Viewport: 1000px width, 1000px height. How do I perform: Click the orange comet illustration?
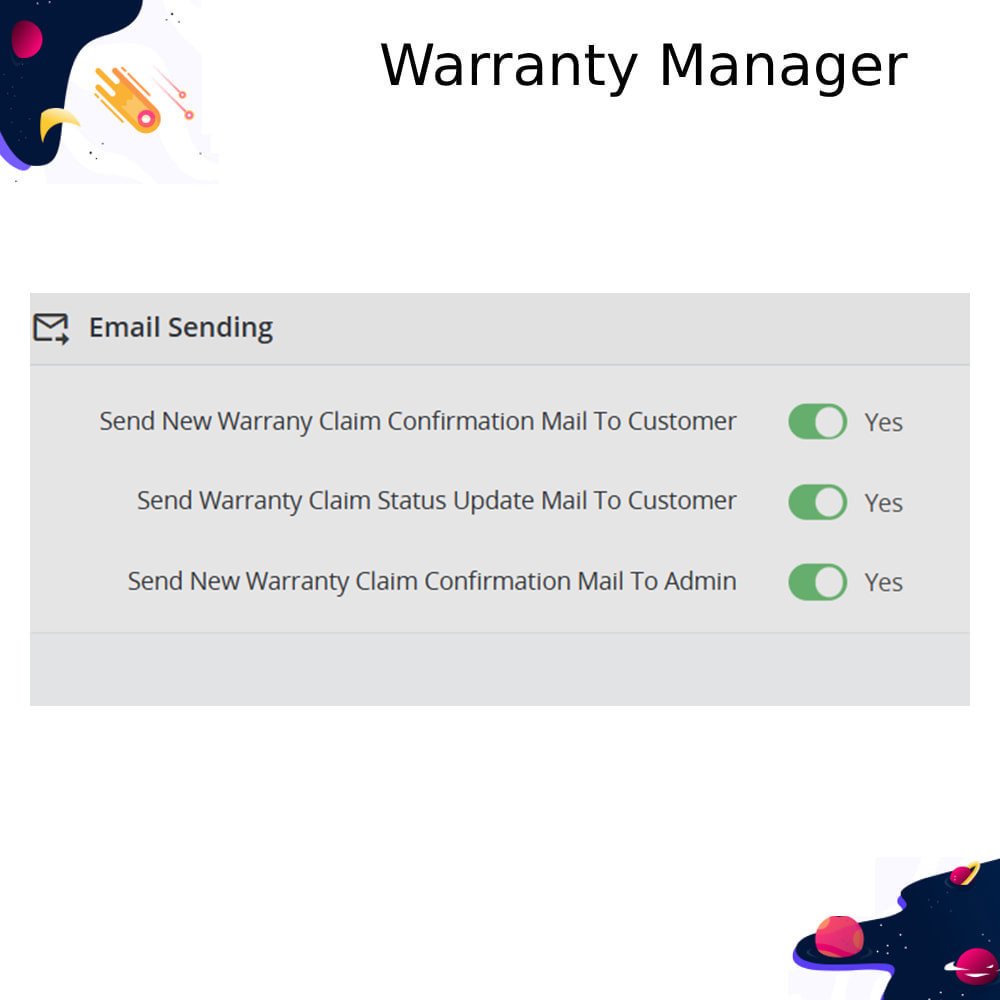[x=128, y=100]
